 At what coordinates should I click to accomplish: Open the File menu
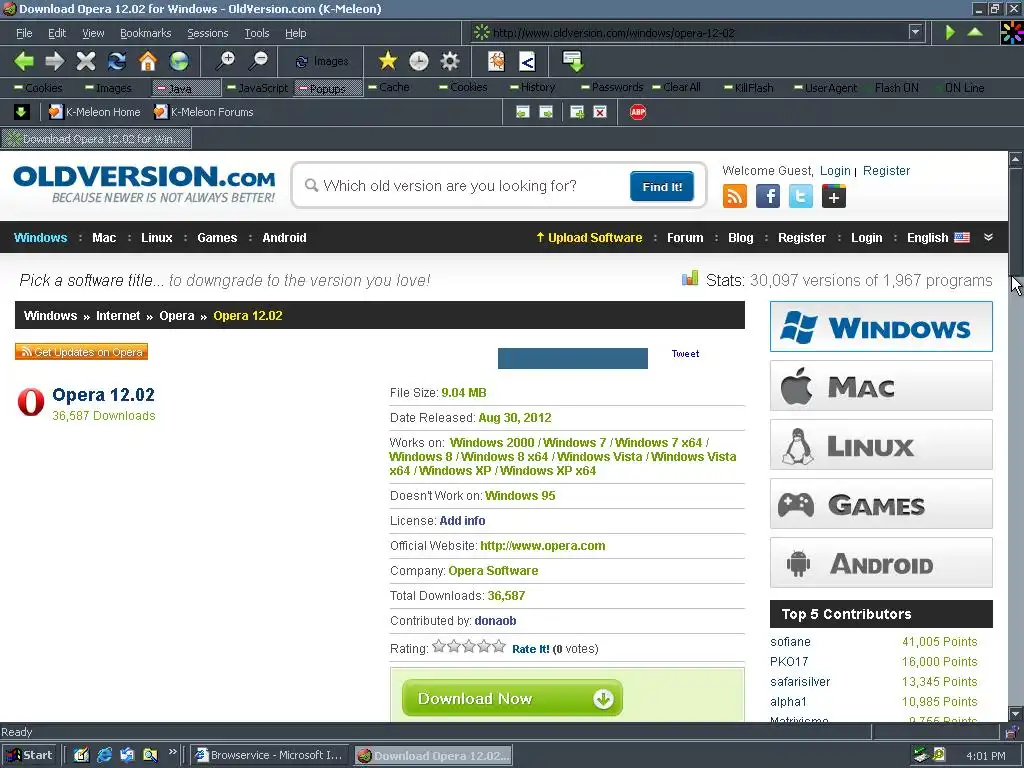coord(24,33)
